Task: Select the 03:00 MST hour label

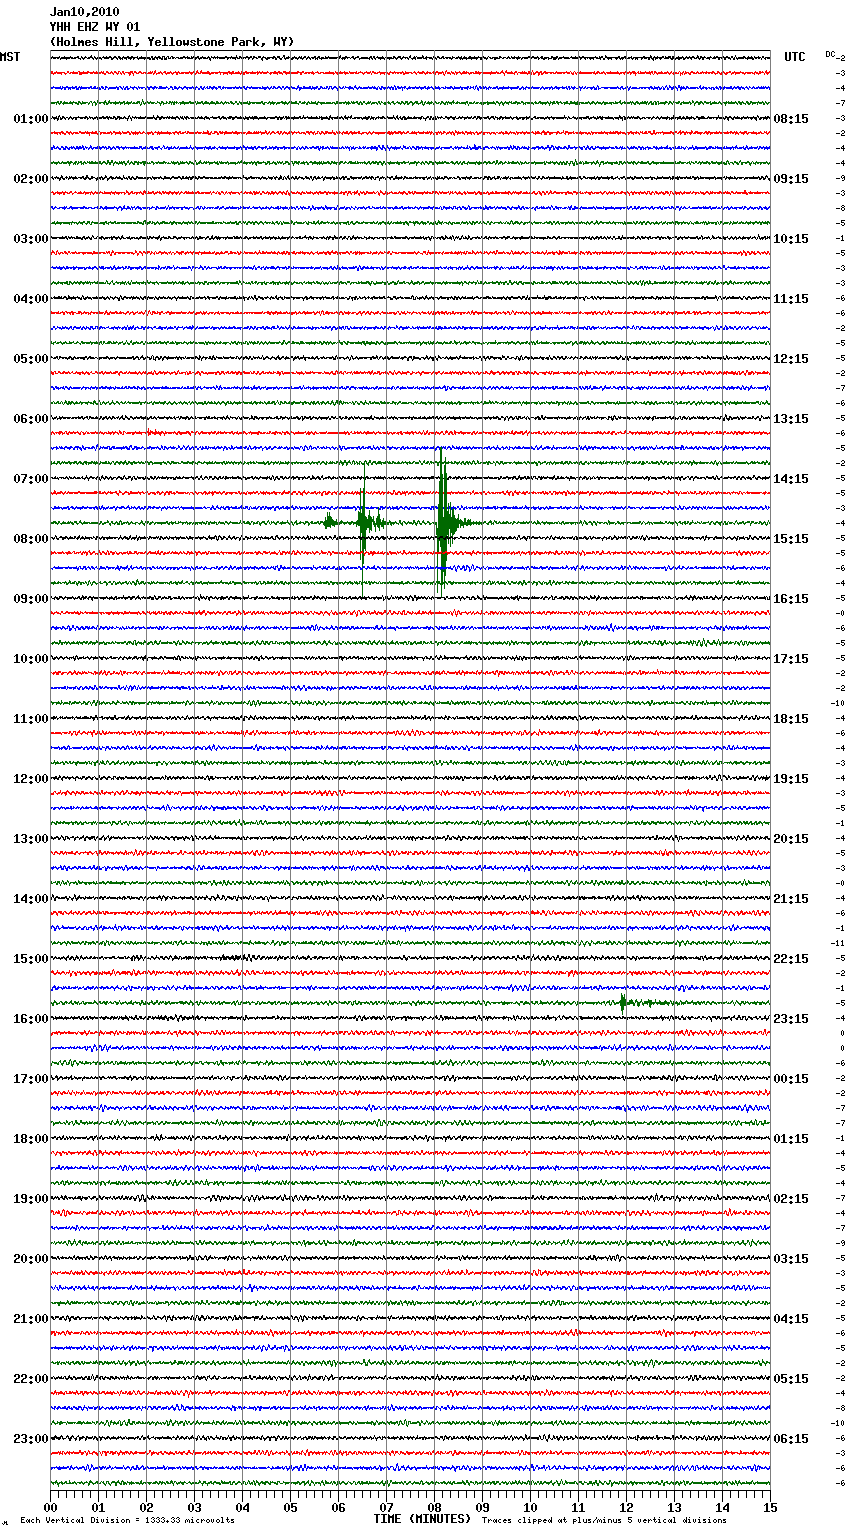Action: [31, 239]
